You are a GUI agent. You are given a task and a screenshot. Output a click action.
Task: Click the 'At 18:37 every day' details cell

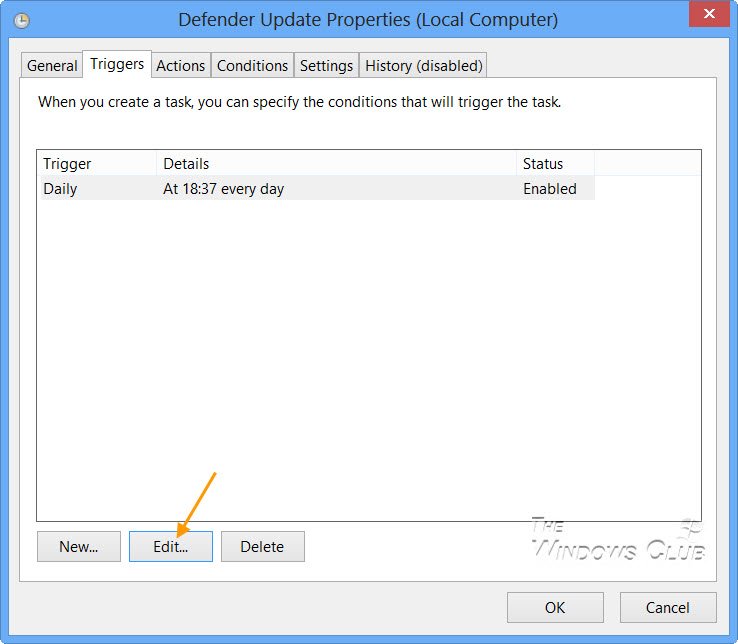(224, 189)
